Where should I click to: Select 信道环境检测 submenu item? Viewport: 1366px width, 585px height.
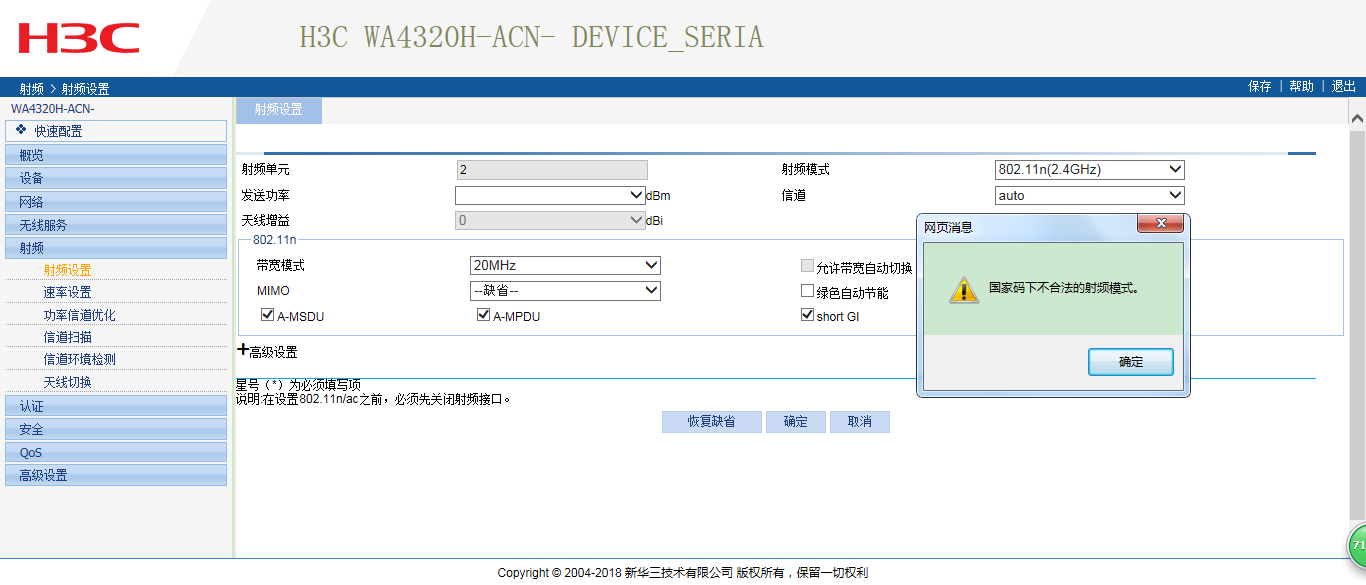point(79,359)
